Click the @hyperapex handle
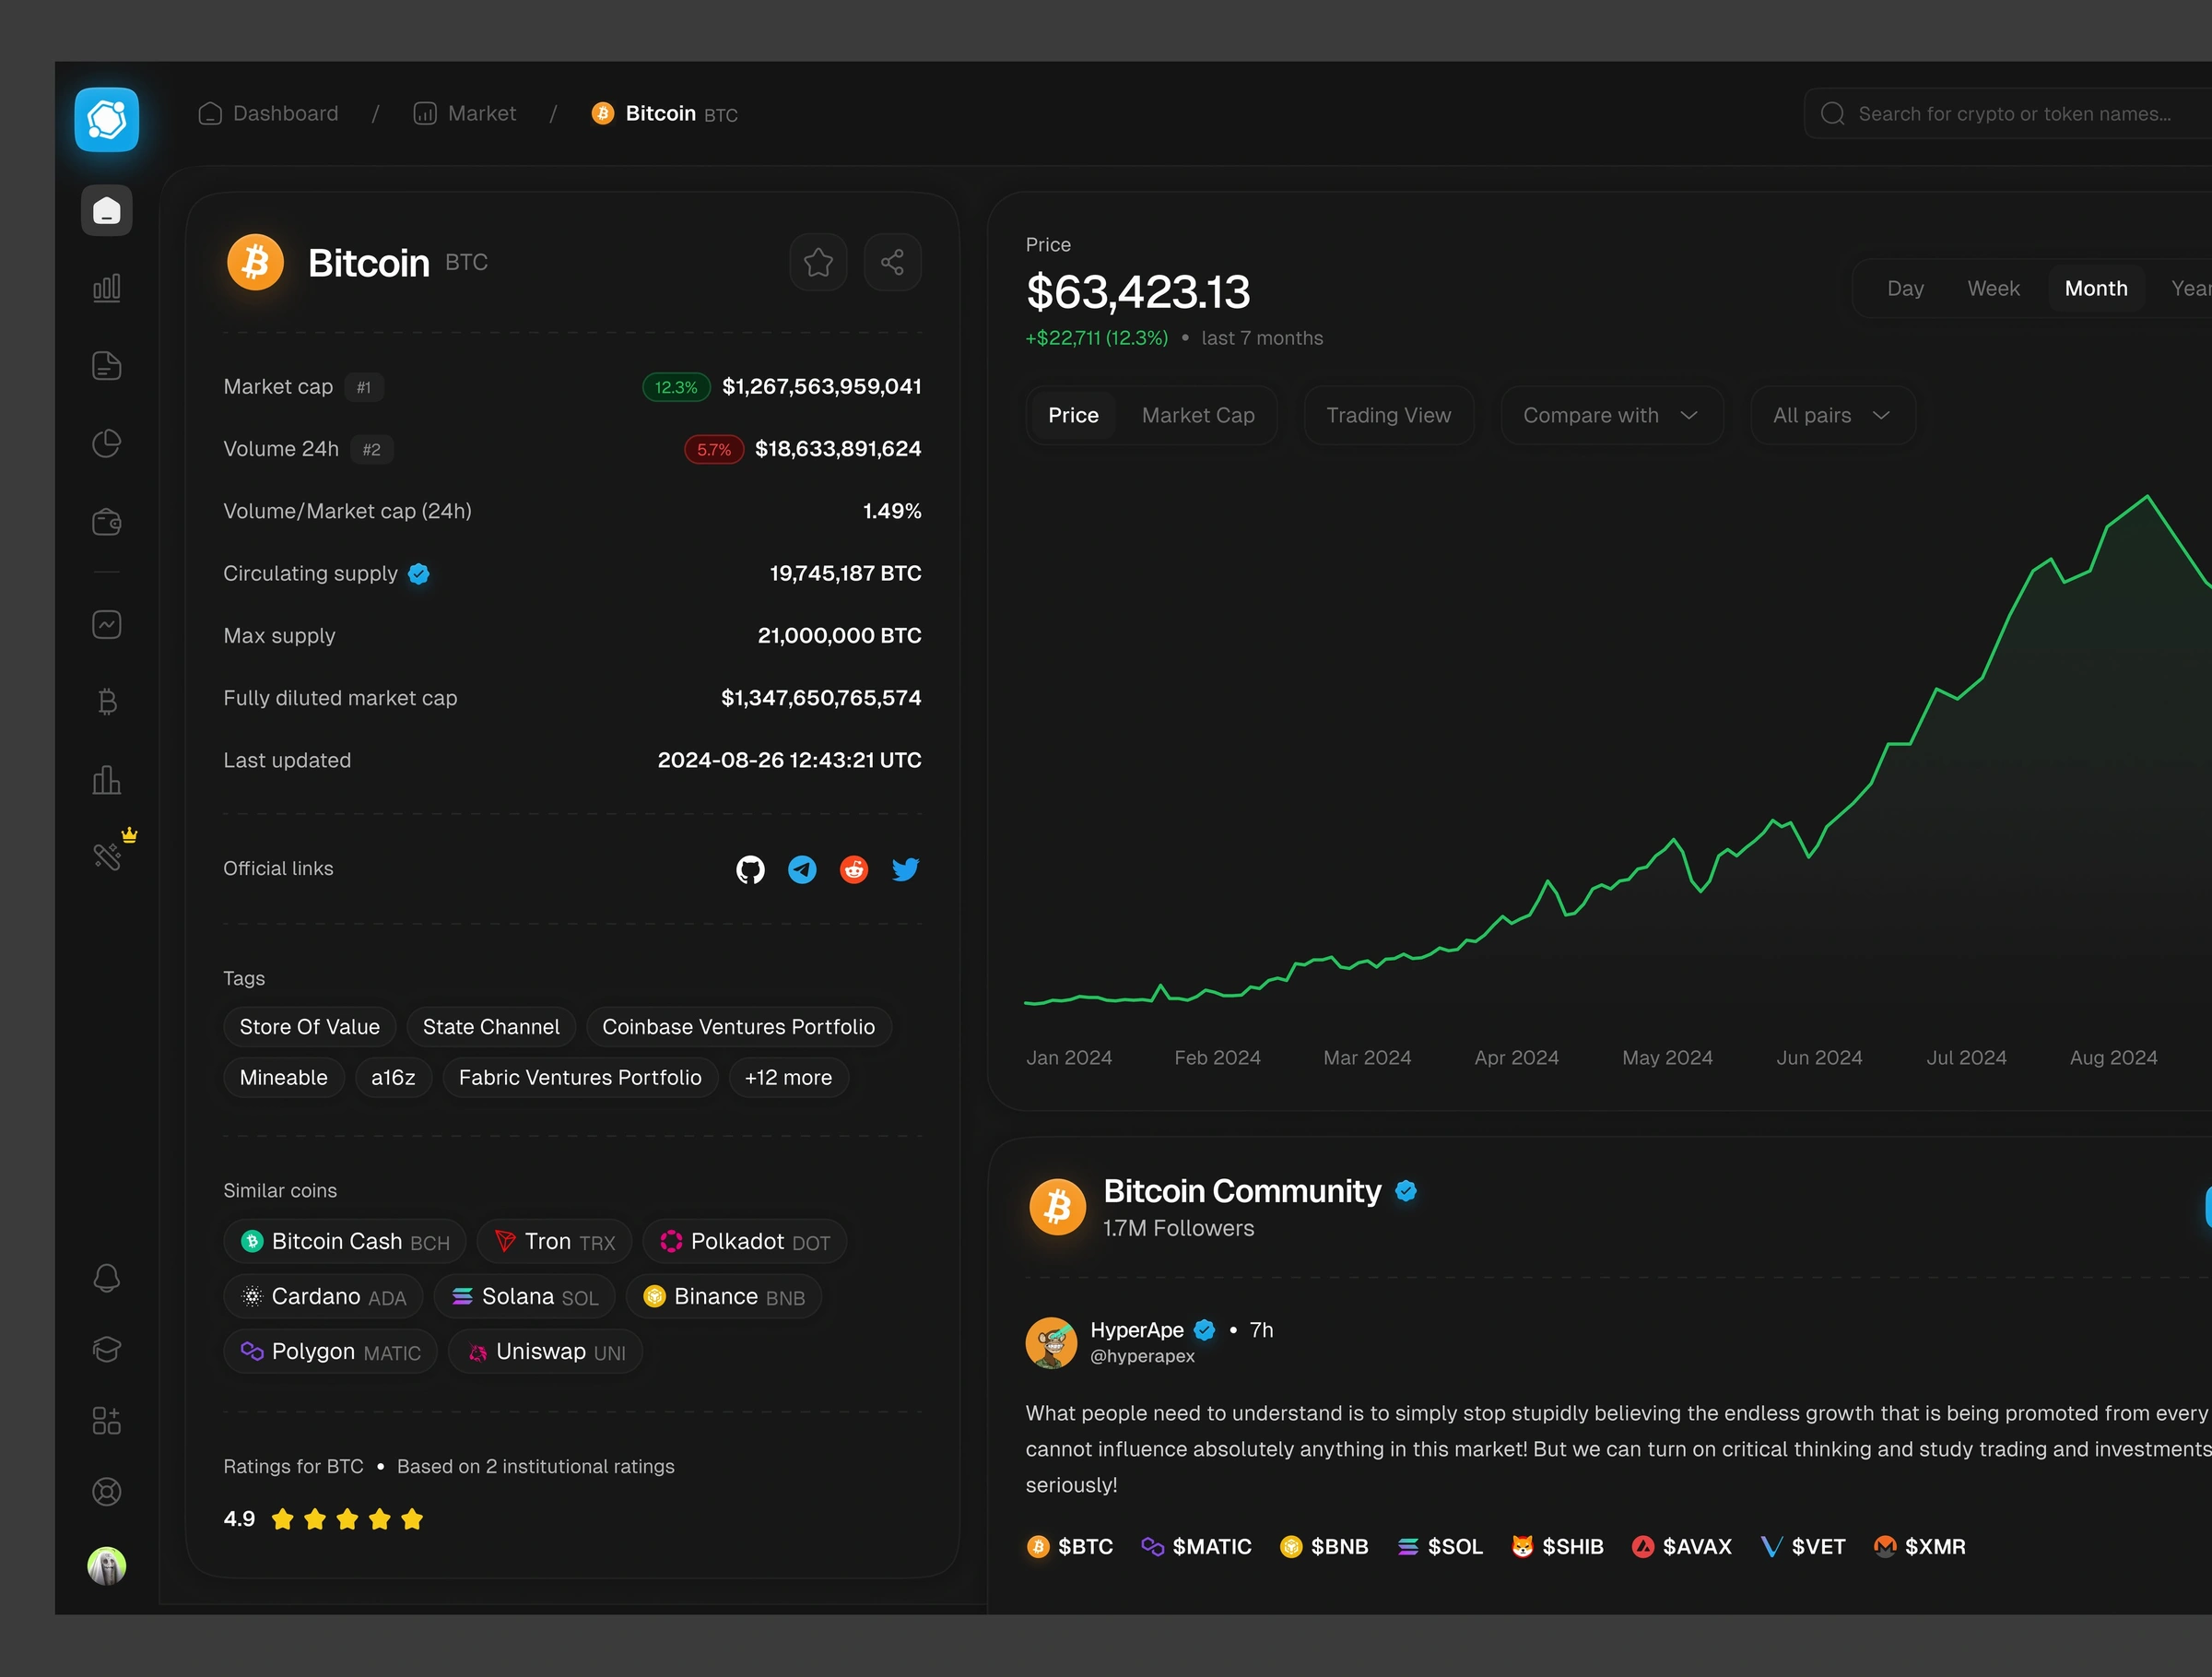The width and height of the screenshot is (2212, 1677). pyautogui.click(x=1142, y=1357)
